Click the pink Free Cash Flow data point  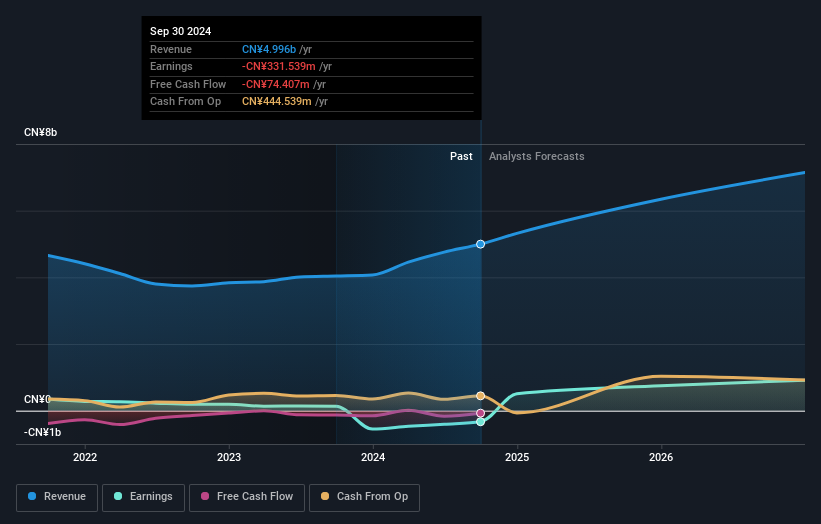480,414
